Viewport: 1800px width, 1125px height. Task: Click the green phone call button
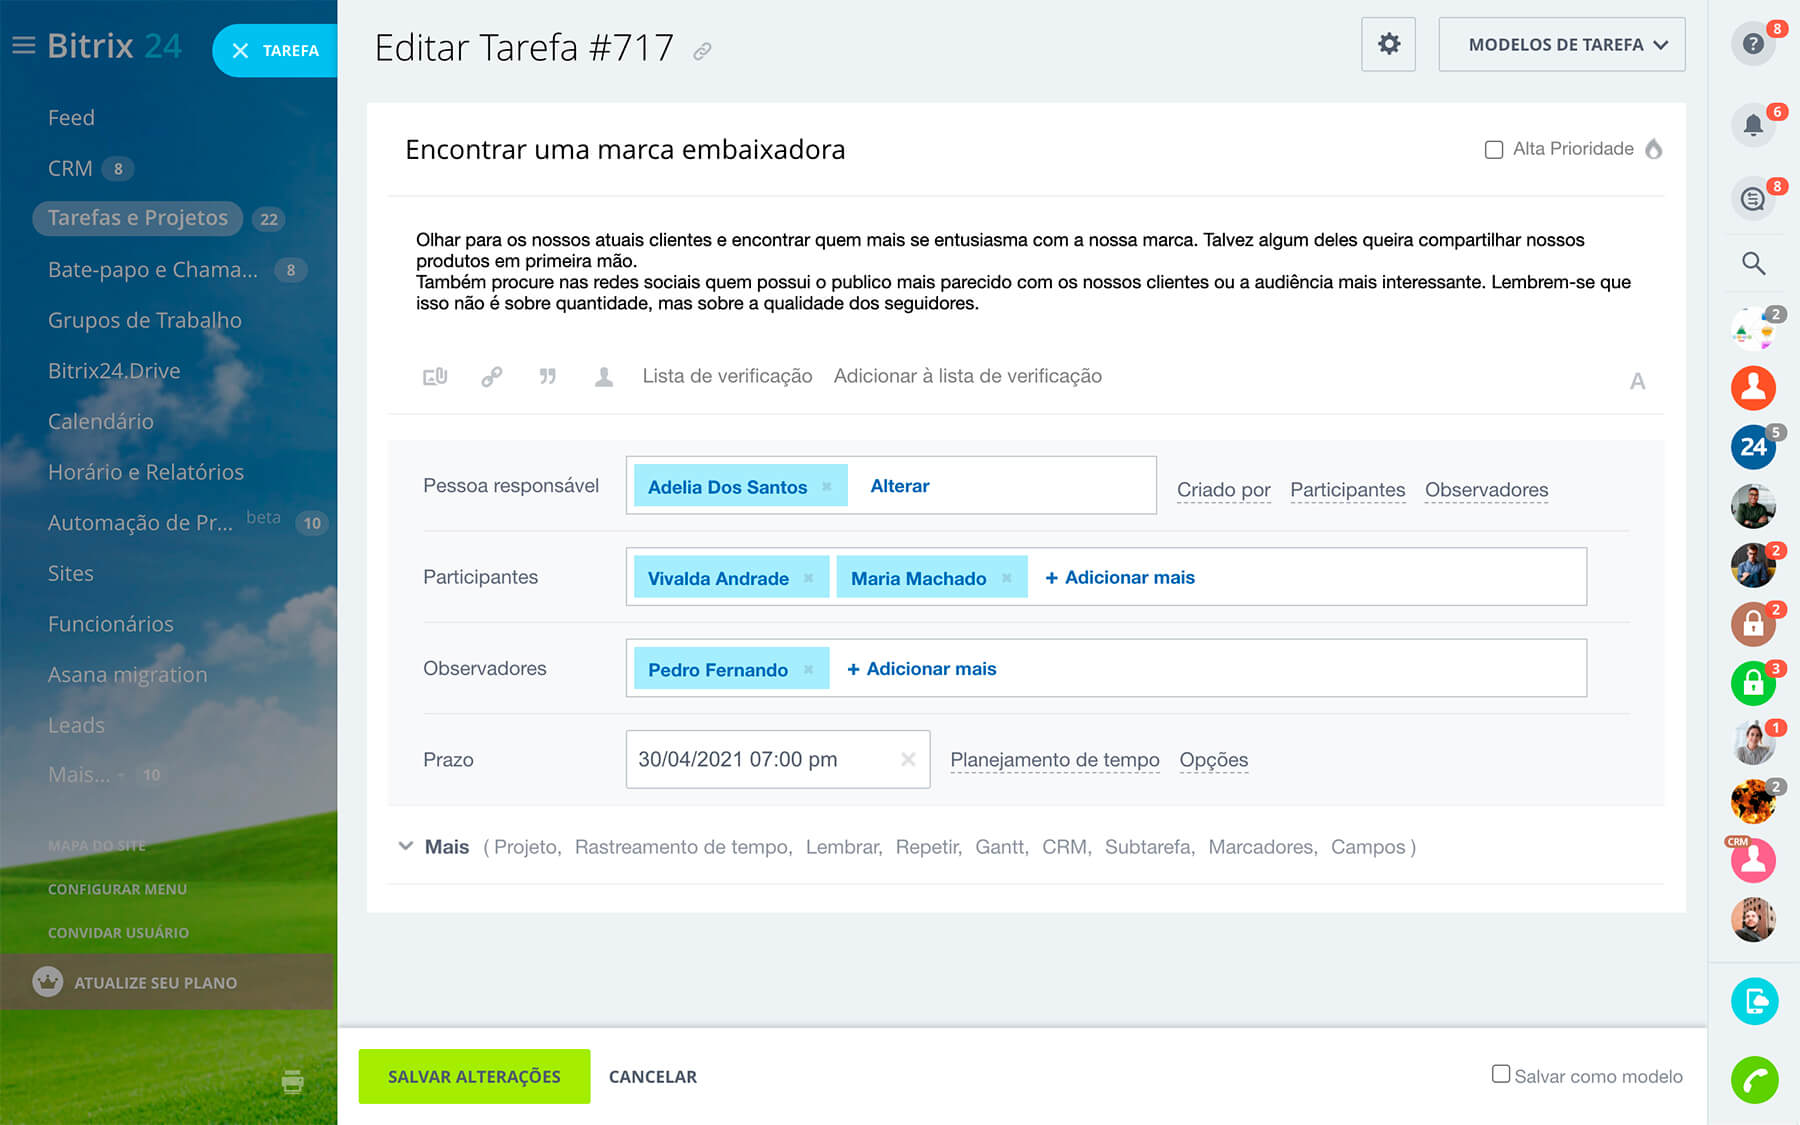click(1754, 1080)
